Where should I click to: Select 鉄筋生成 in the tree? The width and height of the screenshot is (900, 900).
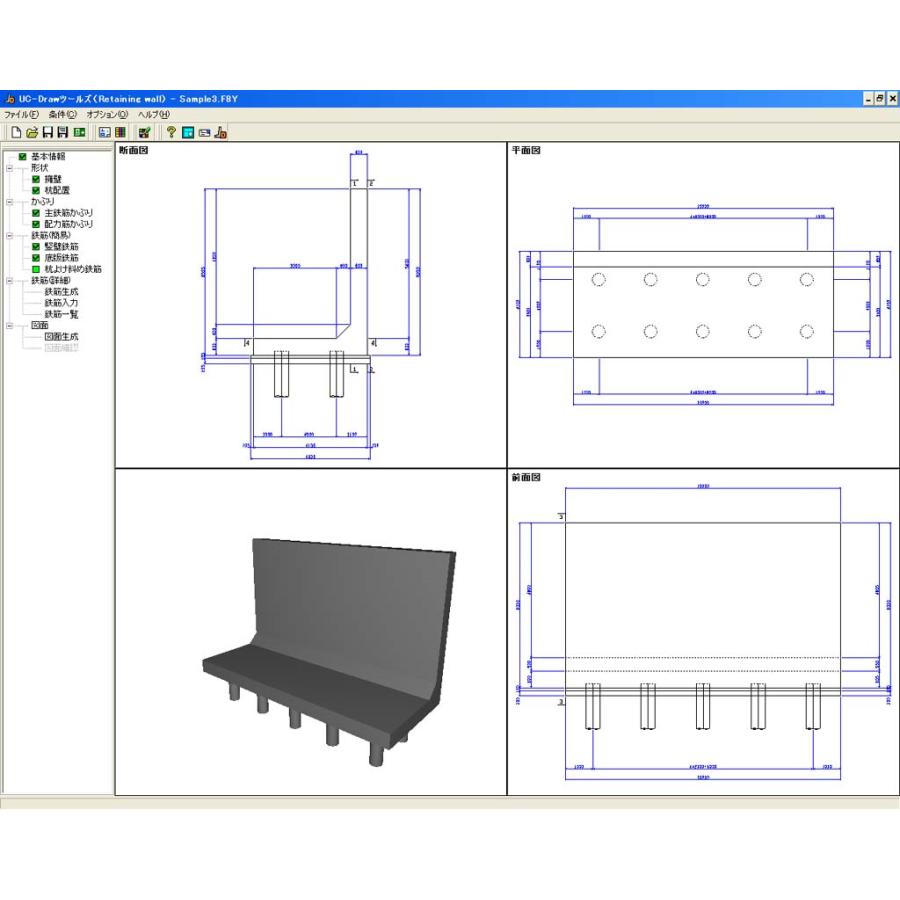(61, 292)
